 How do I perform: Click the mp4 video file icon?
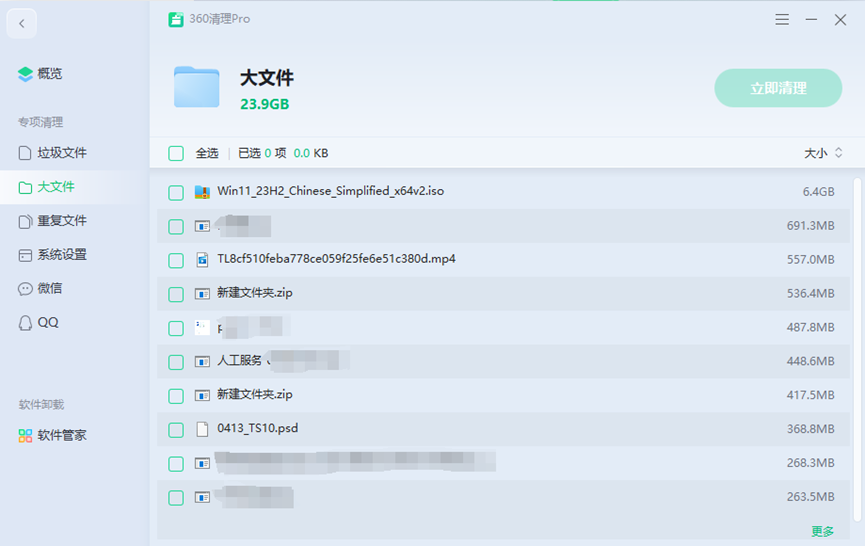(x=202, y=260)
